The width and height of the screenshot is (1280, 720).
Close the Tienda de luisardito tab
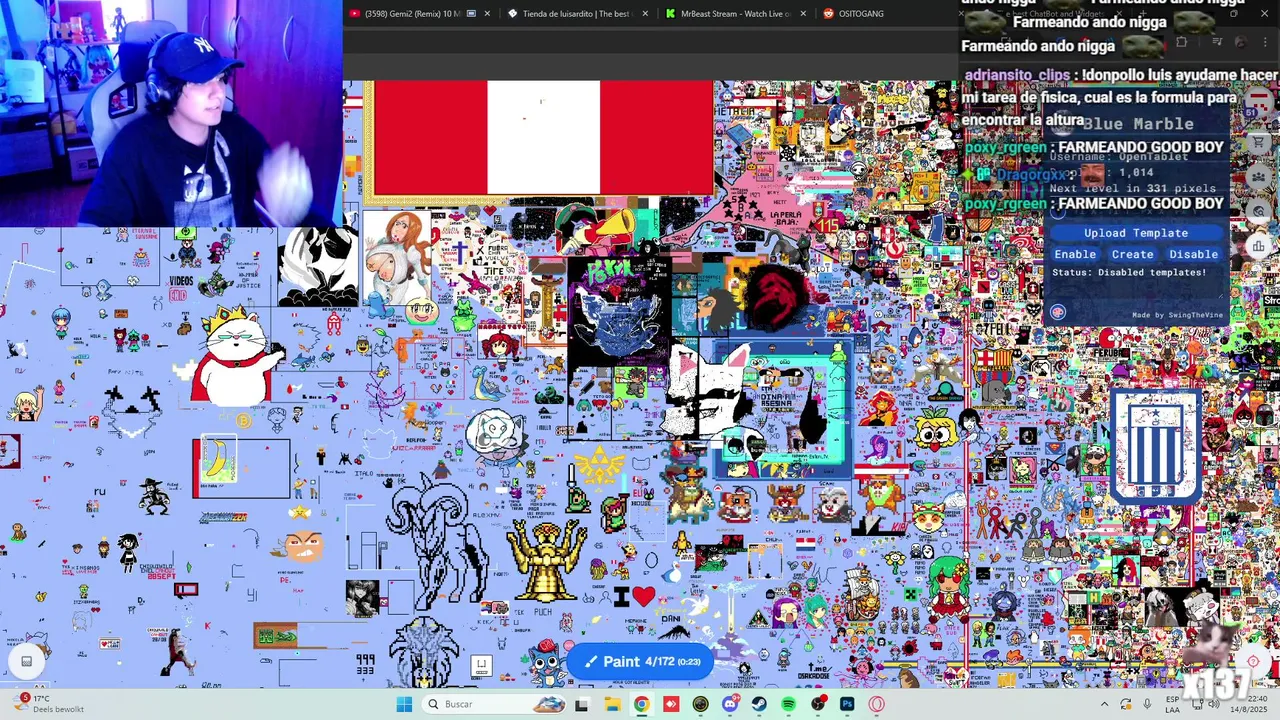(x=645, y=14)
